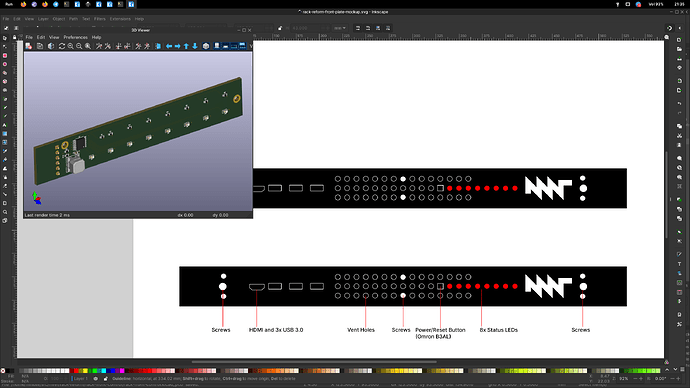Click the horizontal scrollbar below the canvas
690x388 pixels.
[x=314, y=362]
